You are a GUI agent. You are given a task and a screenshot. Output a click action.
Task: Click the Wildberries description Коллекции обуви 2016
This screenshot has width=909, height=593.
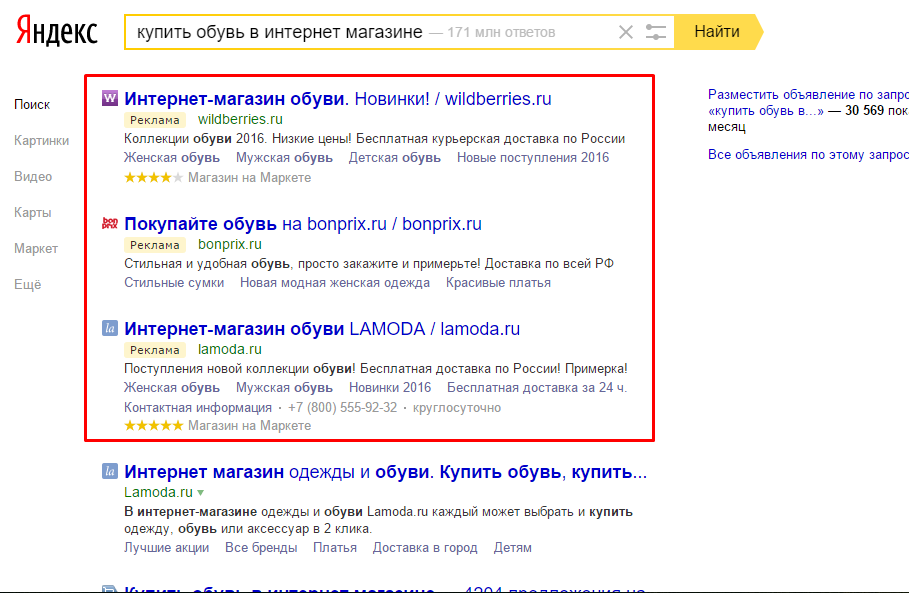(x=374, y=139)
